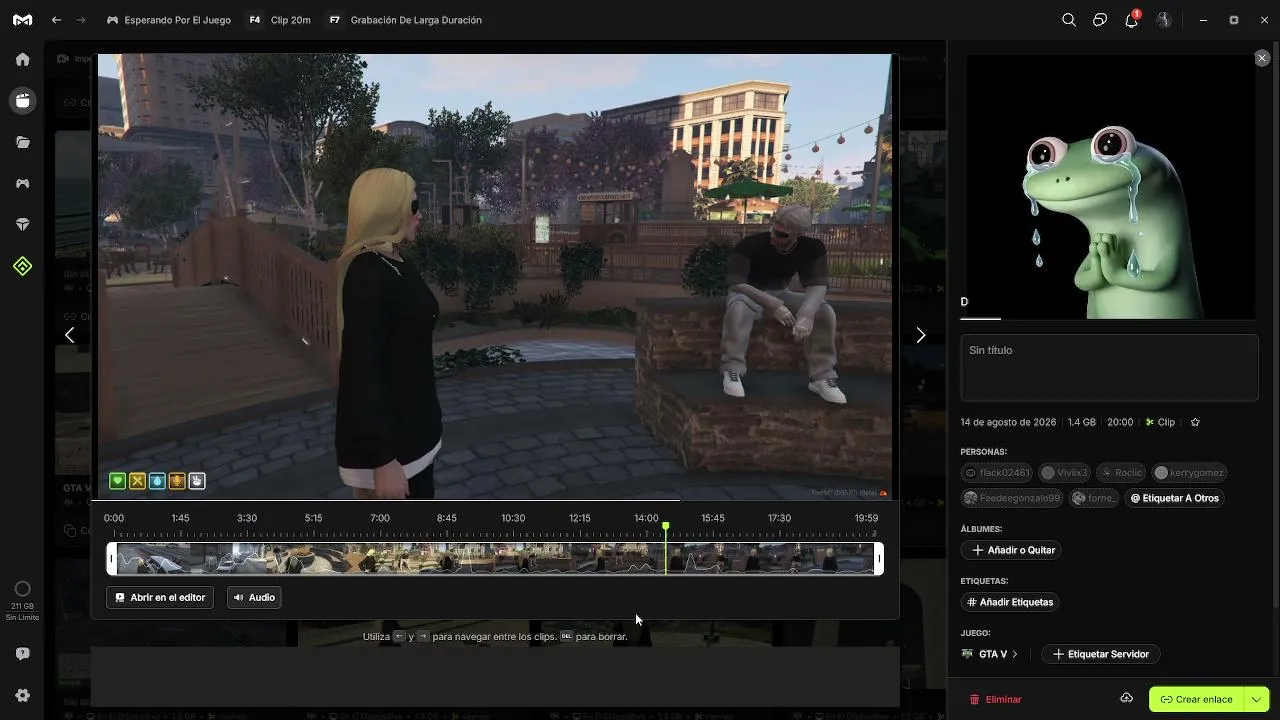1280x720 pixels.
Task: Check the 211 GB storage indicator
Action: [22, 600]
